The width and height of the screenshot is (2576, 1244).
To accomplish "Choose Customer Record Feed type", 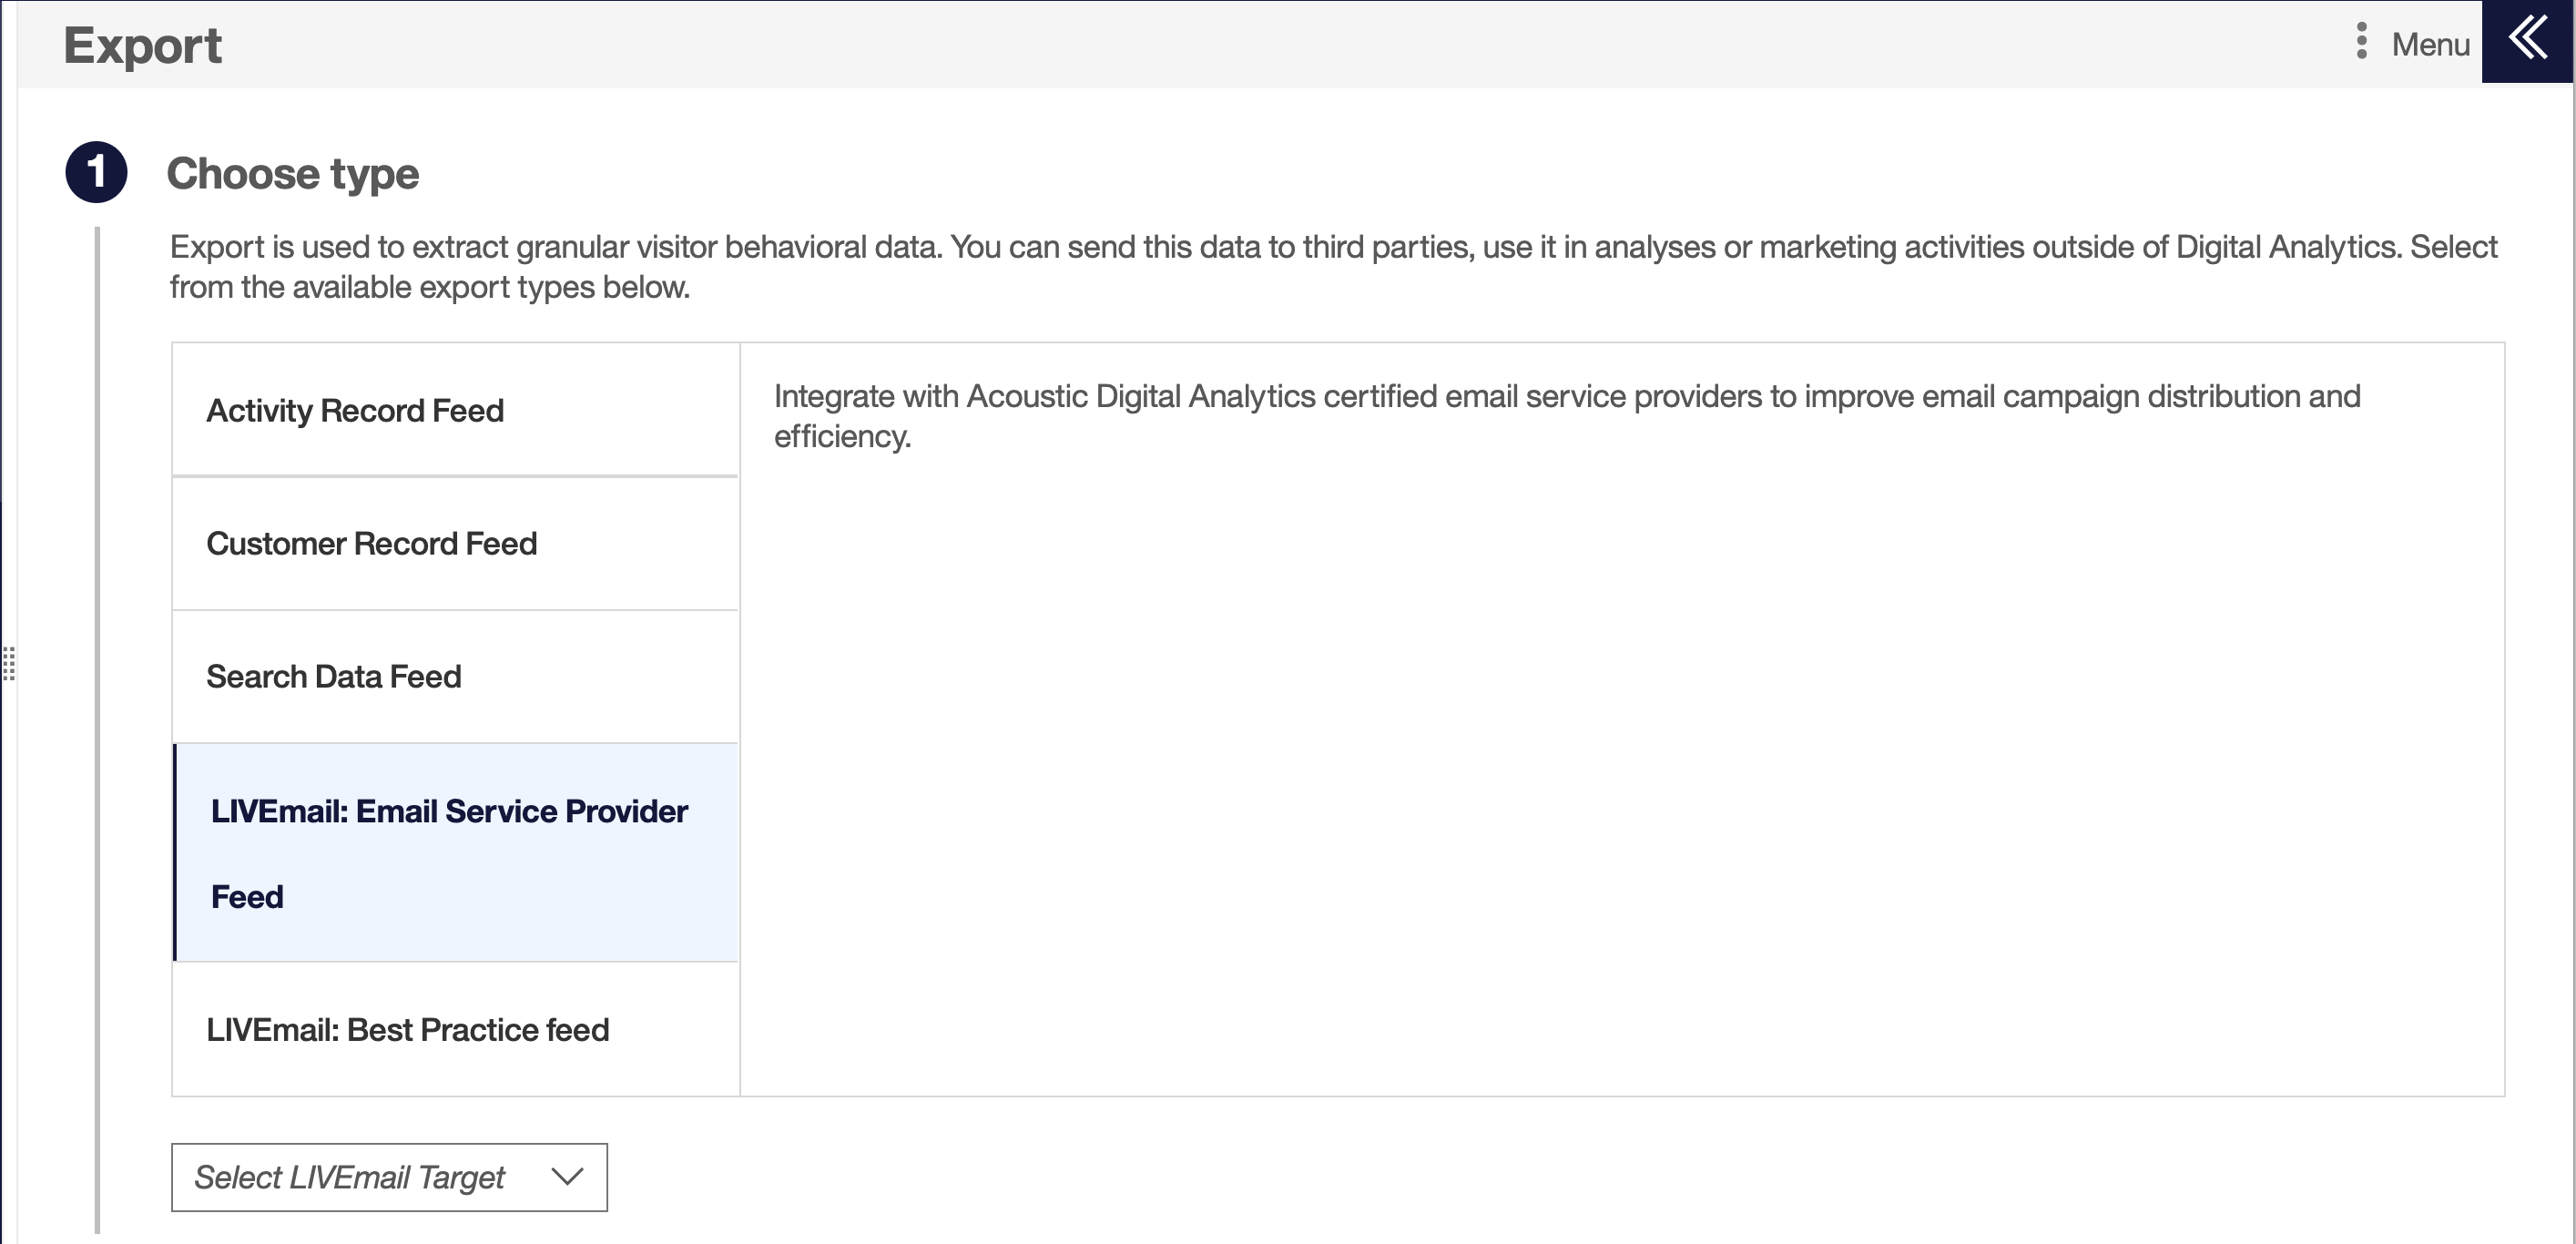I will [455, 544].
